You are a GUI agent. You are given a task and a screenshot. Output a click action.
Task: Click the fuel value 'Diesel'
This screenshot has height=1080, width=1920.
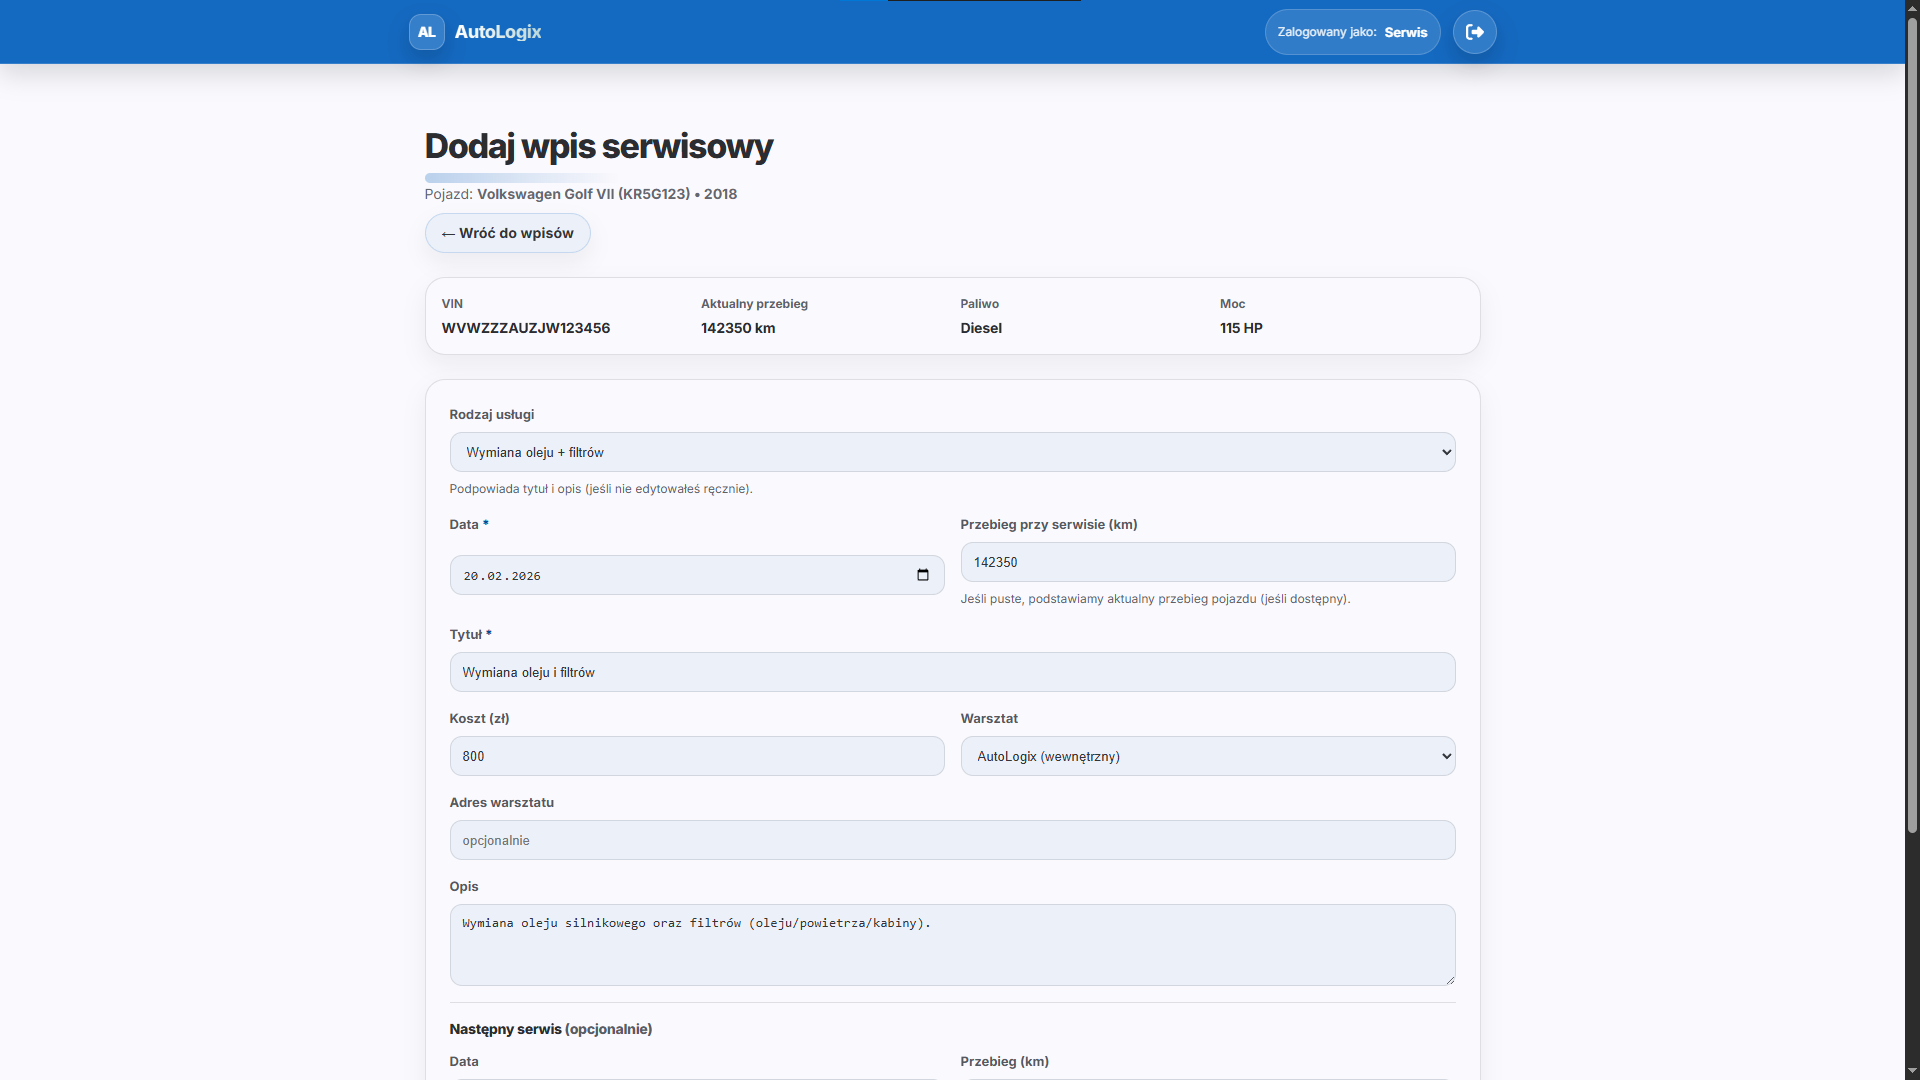pos(981,328)
